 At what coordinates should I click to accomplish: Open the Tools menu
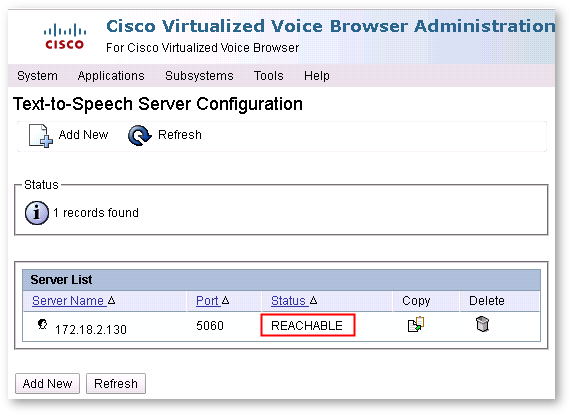(268, 76)
